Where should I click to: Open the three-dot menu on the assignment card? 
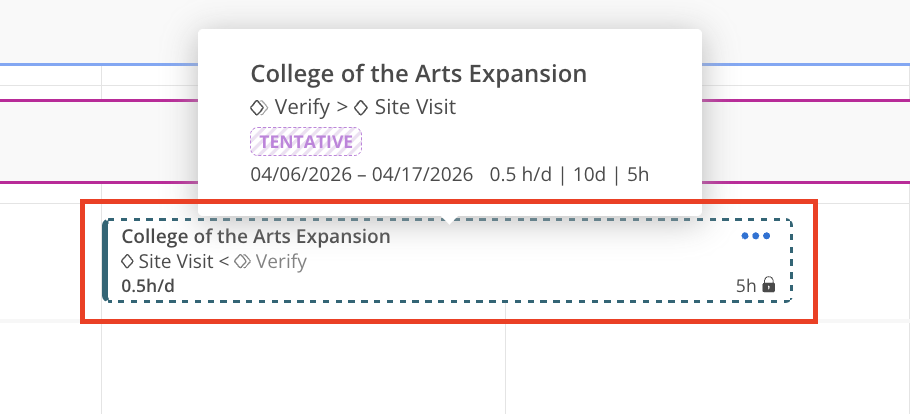(x=755, y=237)
